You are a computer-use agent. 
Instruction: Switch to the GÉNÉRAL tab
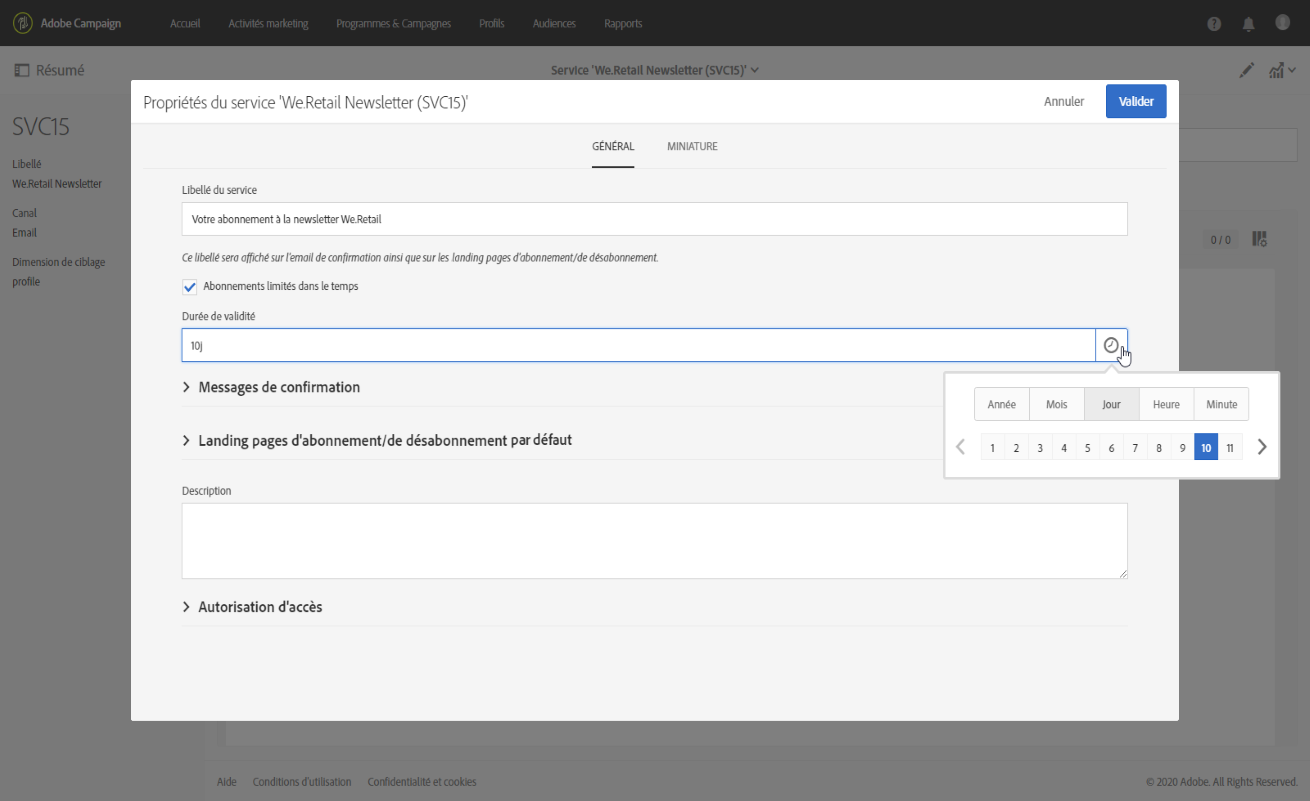(x=613, y=147)
